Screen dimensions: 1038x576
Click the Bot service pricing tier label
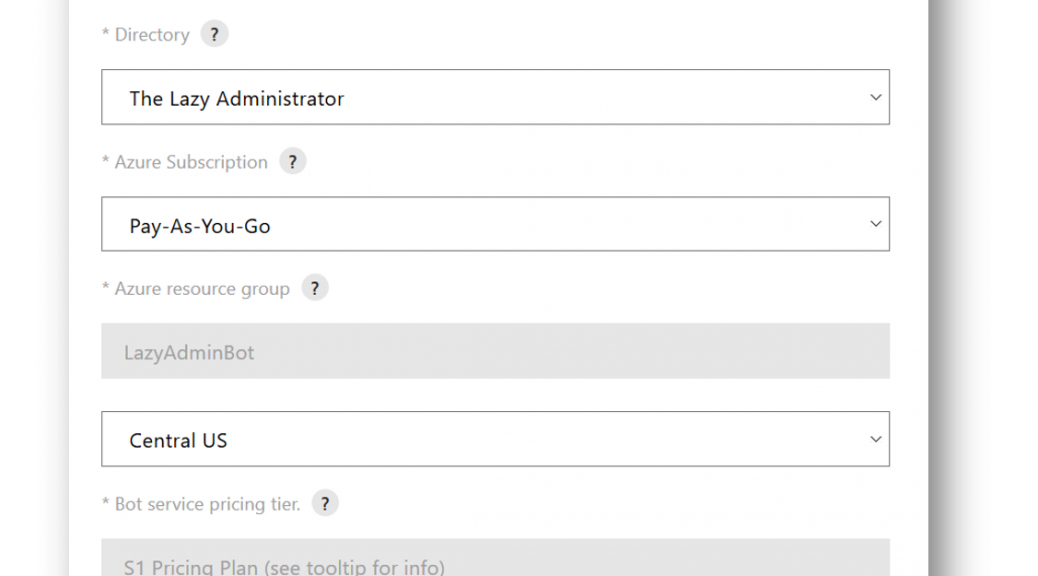tap(207, 504)
